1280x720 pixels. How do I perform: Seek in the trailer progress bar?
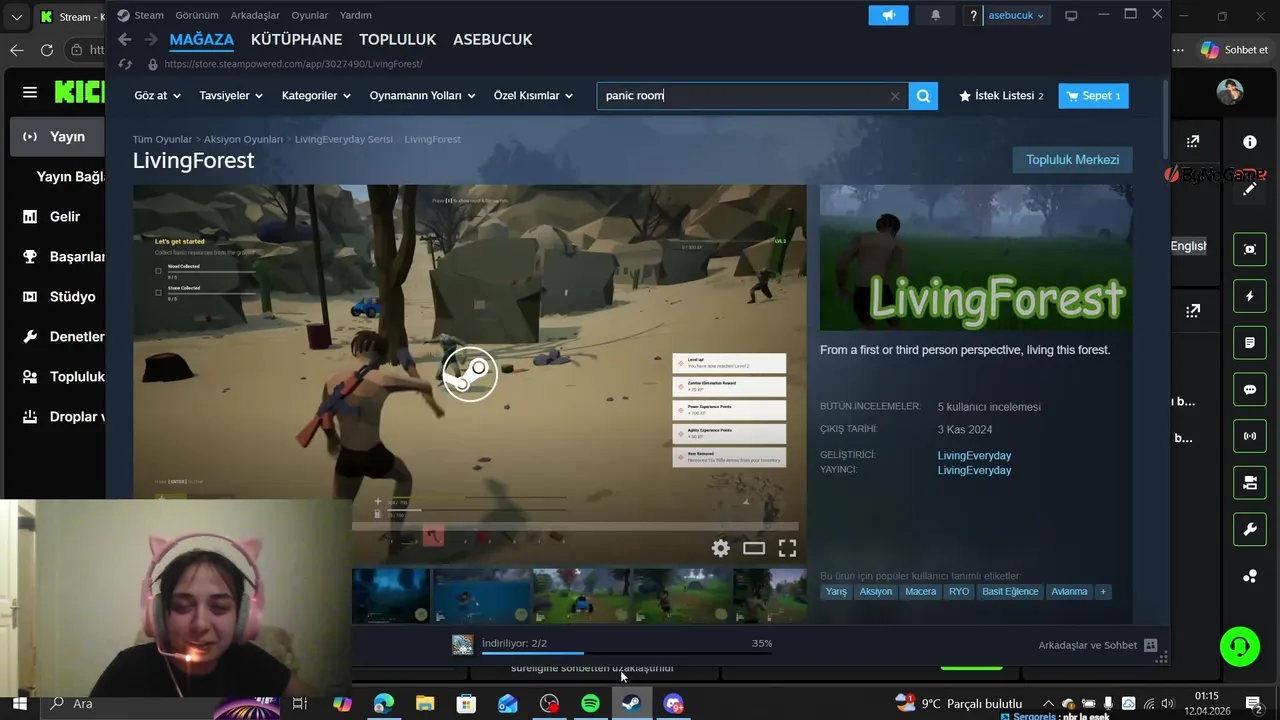(x=575, y=526)
